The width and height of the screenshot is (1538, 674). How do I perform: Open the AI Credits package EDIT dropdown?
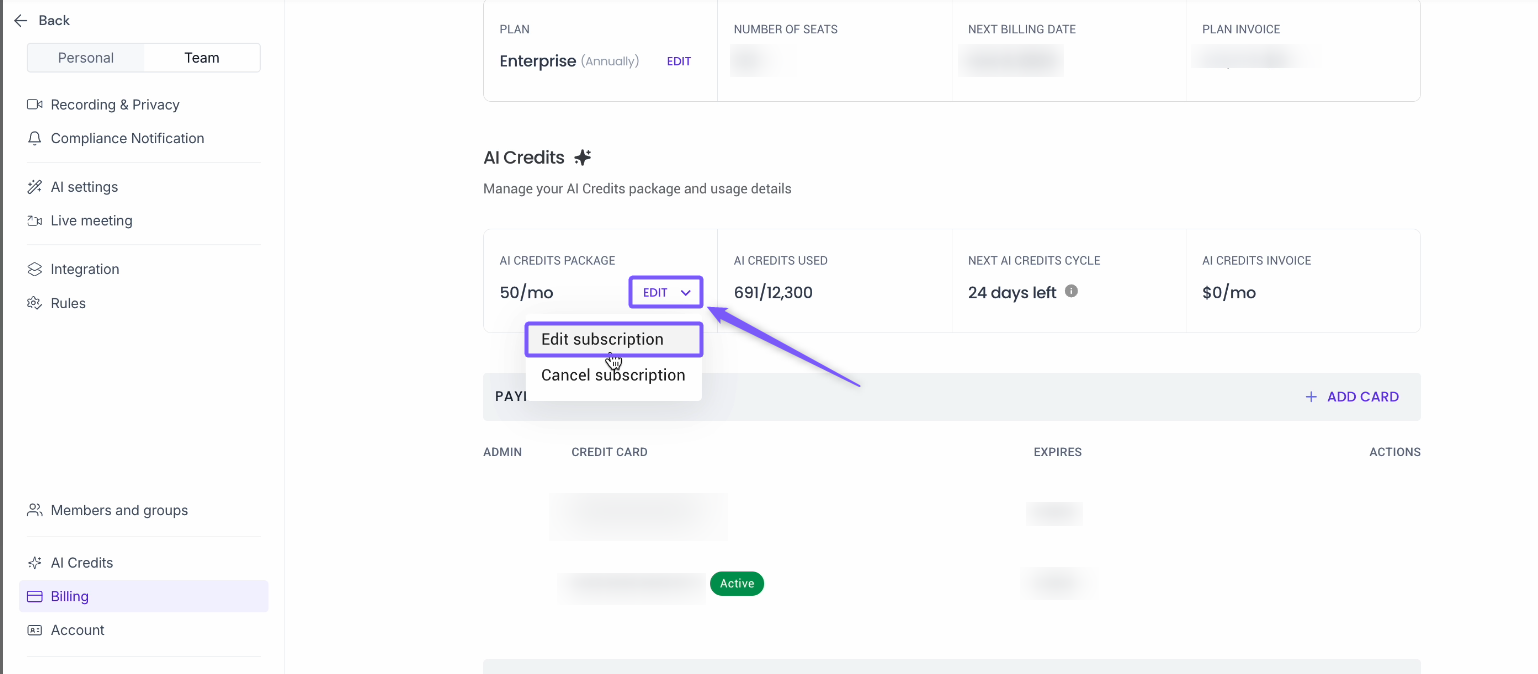(666, 293)
